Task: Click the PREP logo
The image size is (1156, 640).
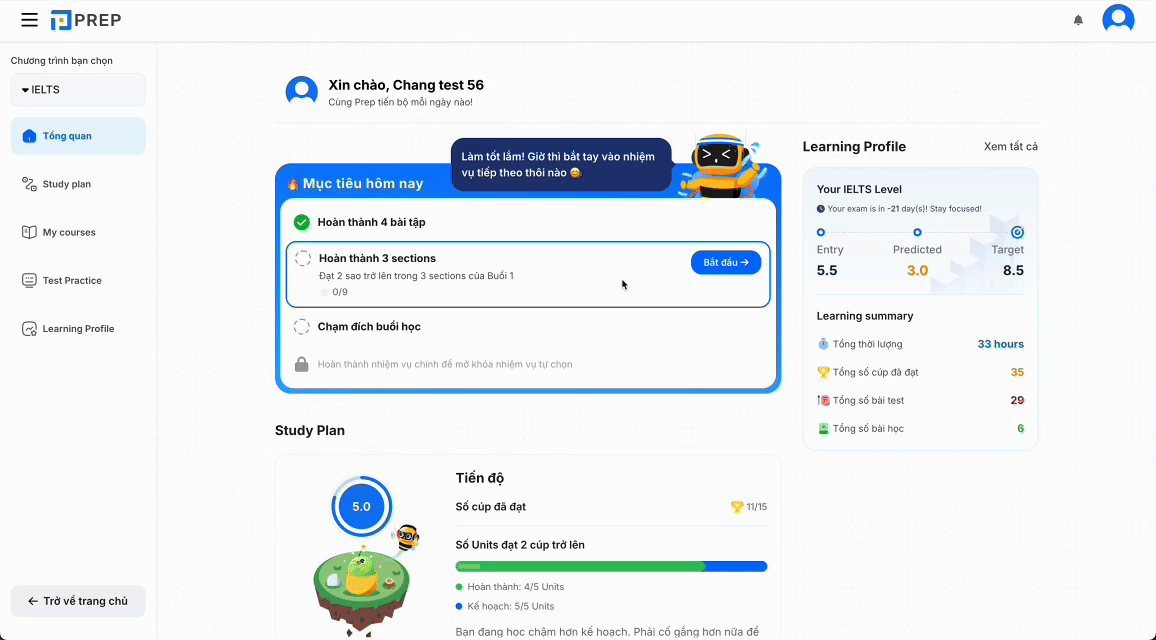Action: [x=86, y=20]
